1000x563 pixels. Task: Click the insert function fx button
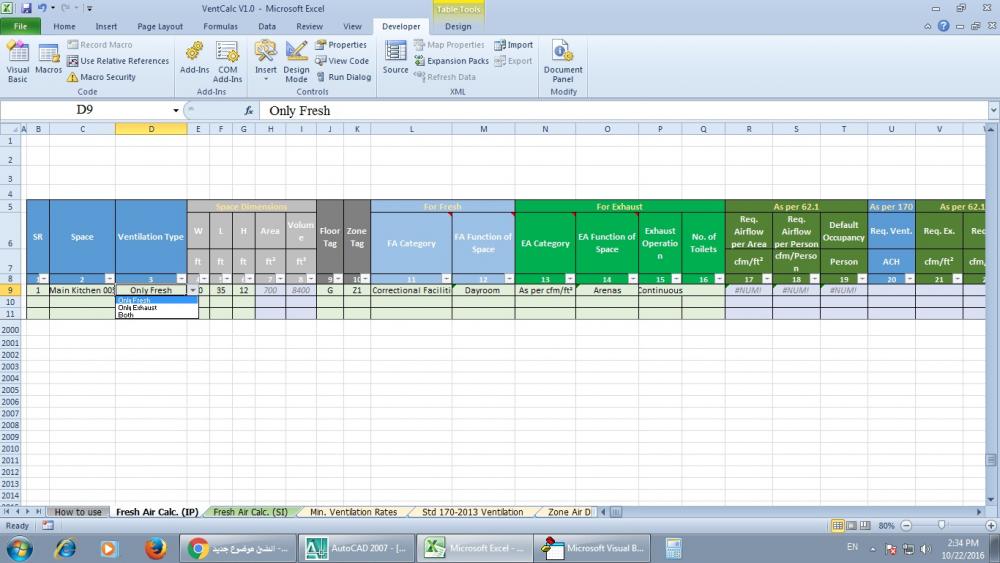pyautogui.click(x=249, y=110)
